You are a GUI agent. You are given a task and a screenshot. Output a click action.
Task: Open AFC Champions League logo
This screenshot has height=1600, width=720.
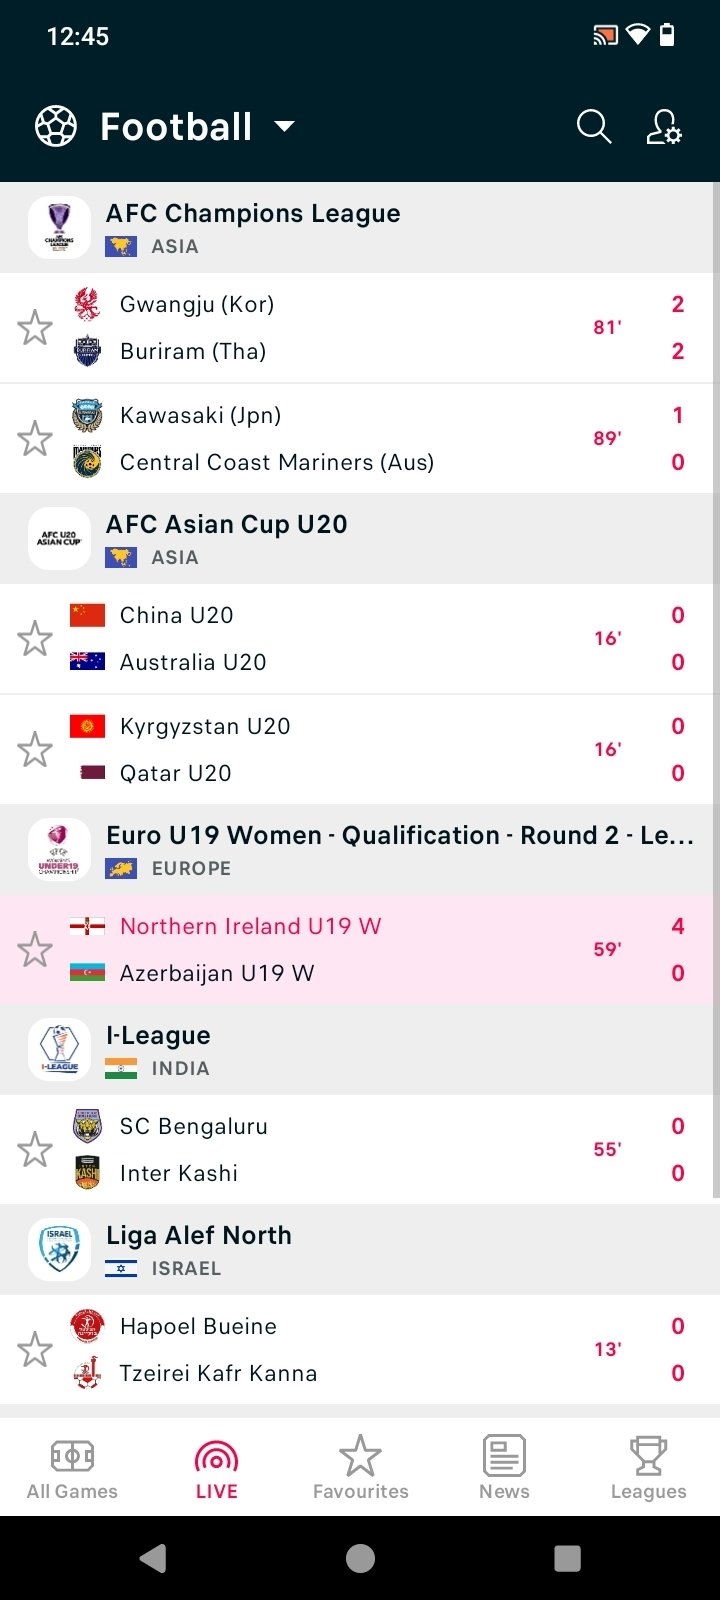pos(59,228)
